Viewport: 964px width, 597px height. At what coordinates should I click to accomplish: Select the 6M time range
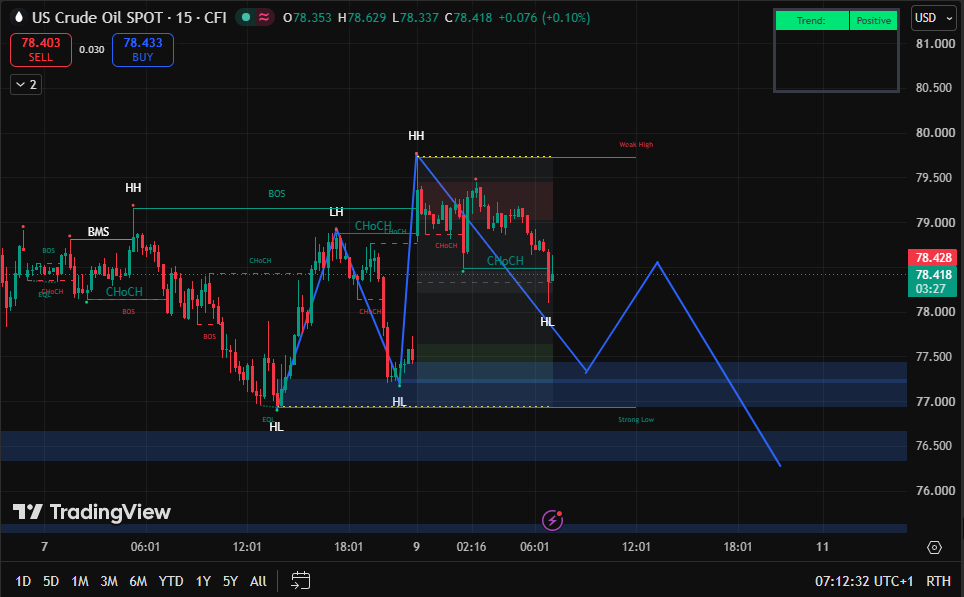click(138, 581)
